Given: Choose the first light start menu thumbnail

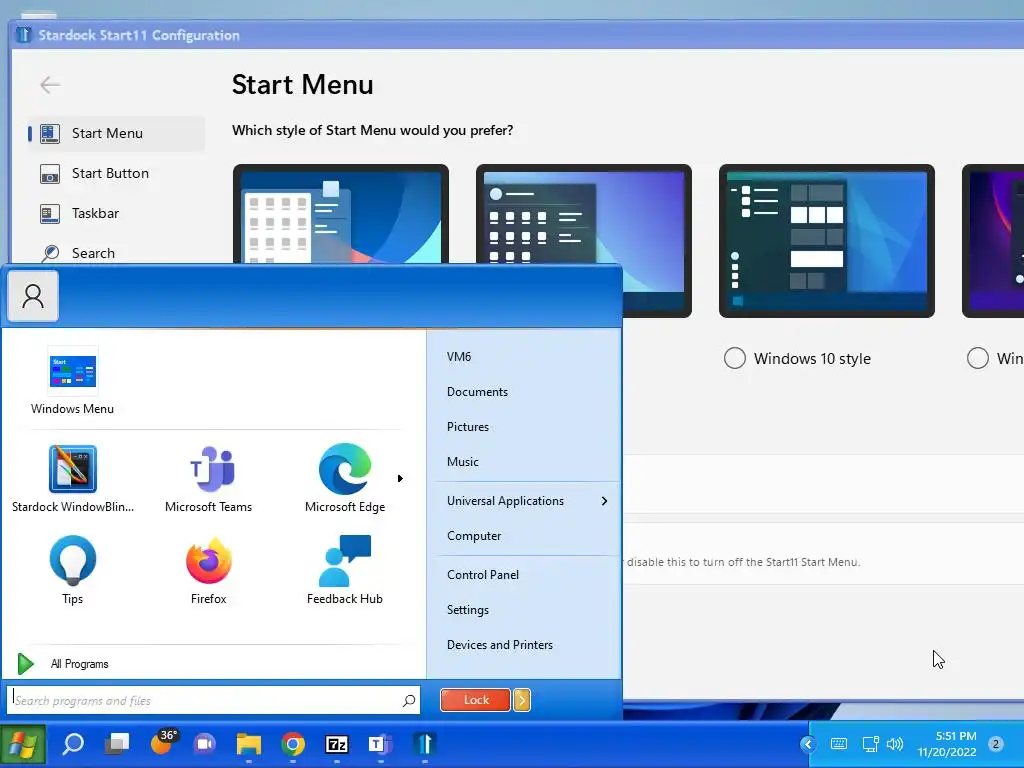Looking at the screenshot, I should [340, 214].
